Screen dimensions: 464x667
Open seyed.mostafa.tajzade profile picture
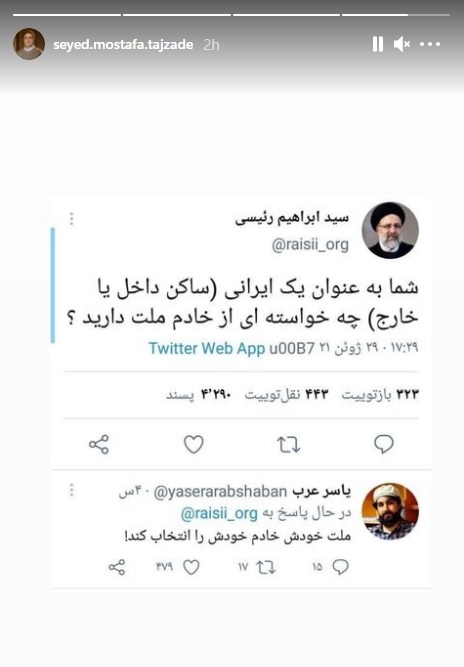click(29, 44)
